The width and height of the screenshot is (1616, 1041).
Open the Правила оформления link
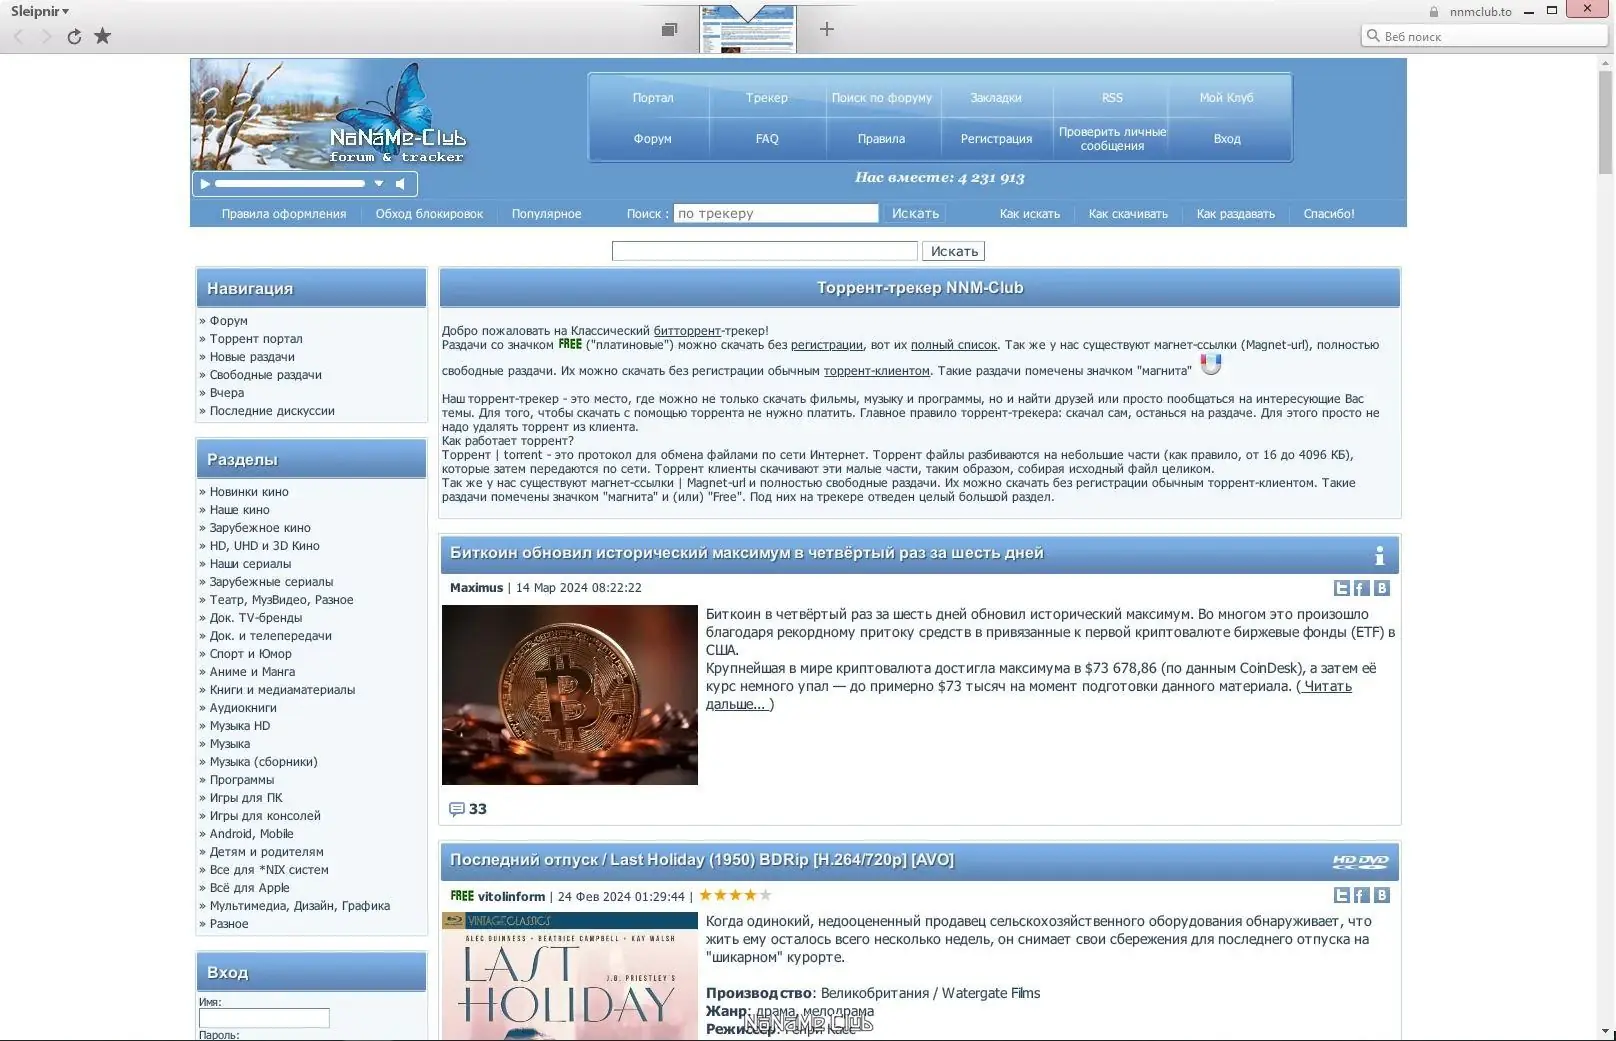tap(284, 214)
